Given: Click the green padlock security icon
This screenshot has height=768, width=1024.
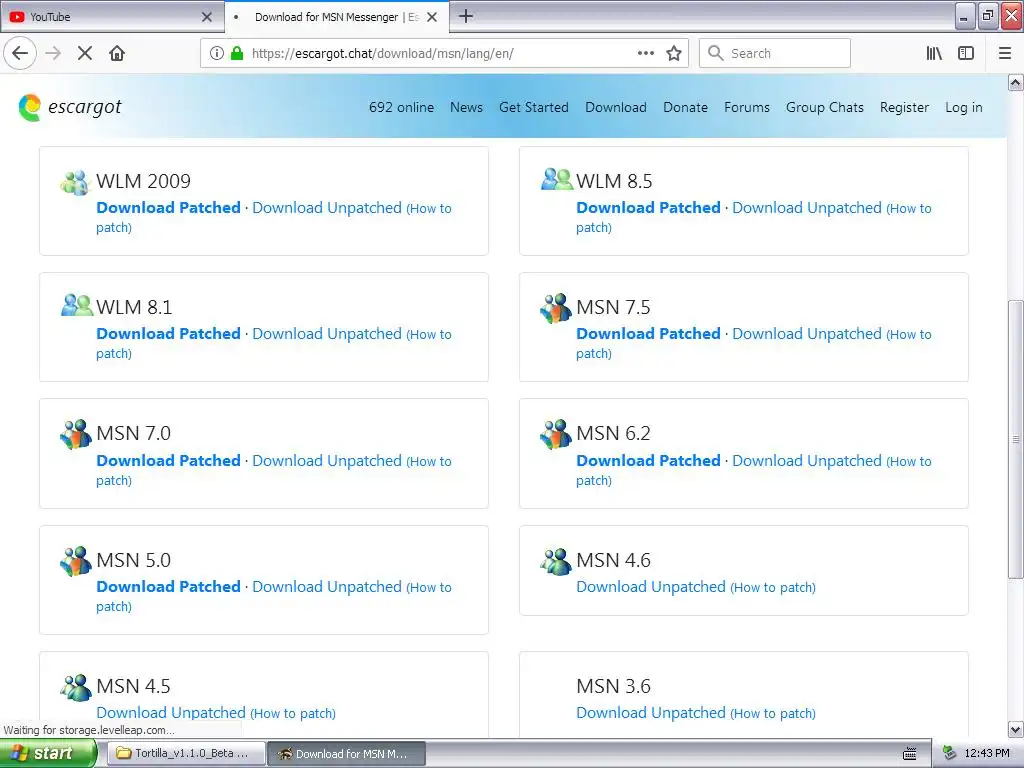Looking at the screenshot, I should (237, 53).
